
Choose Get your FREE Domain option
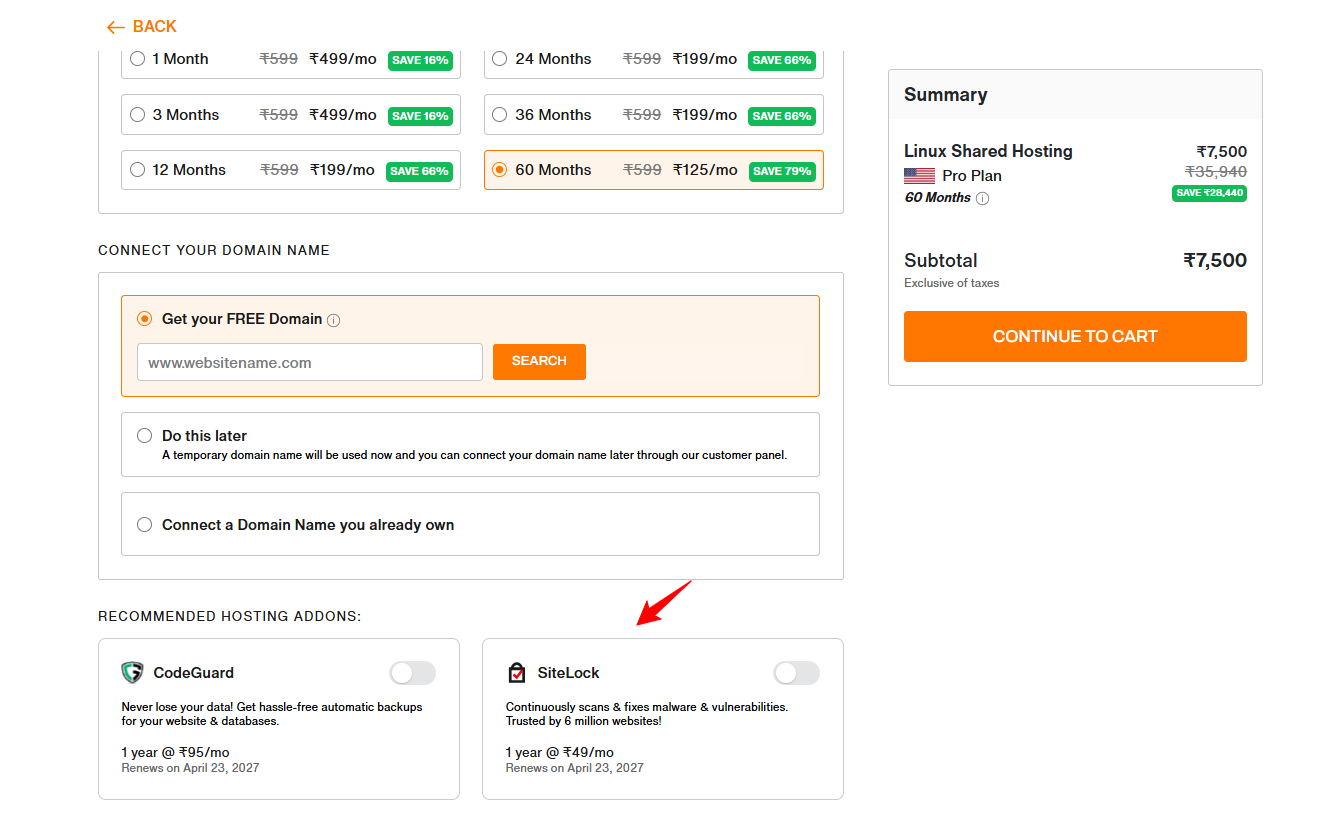pos(145,319)
